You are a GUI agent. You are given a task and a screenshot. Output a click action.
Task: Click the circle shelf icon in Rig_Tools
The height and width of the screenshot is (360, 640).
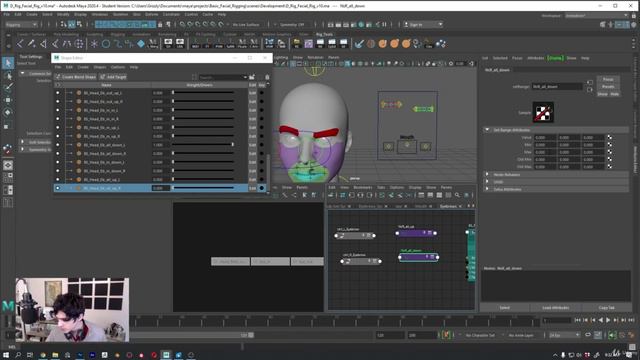(106, 44)
